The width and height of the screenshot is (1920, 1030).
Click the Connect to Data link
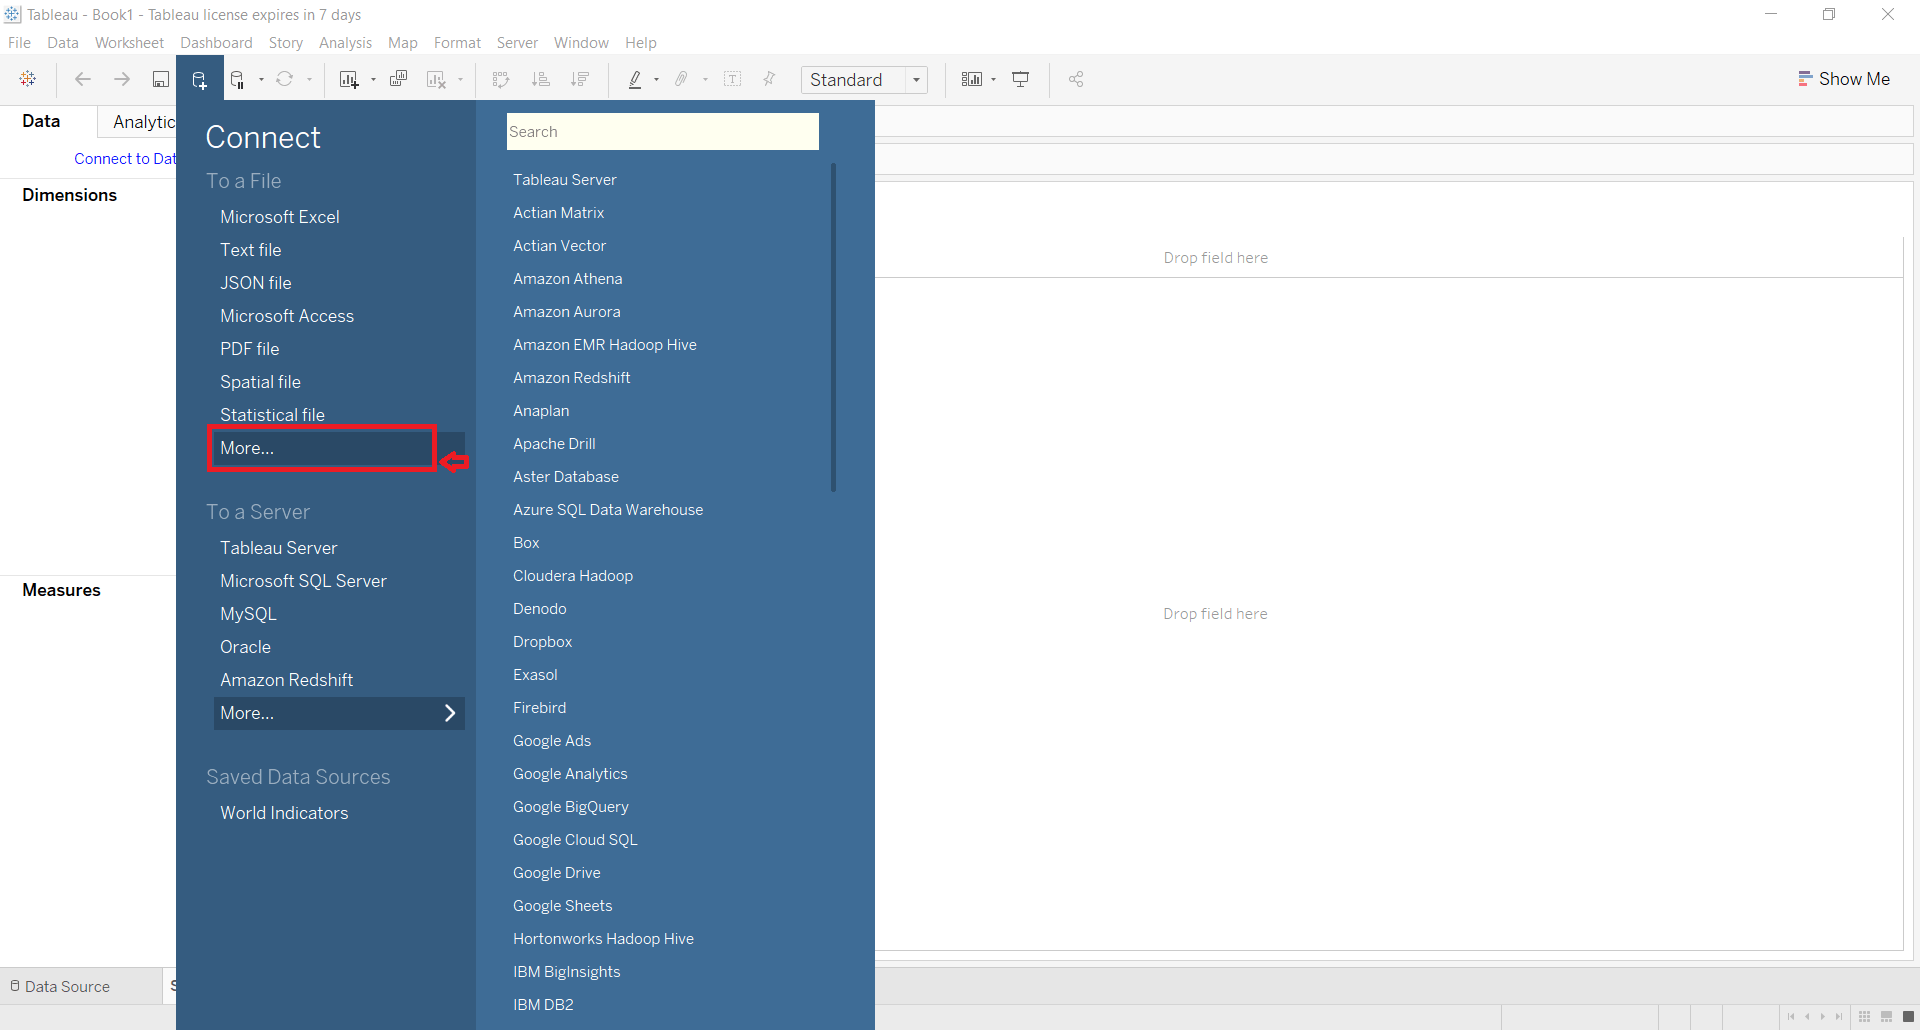(x=124, y=158)
